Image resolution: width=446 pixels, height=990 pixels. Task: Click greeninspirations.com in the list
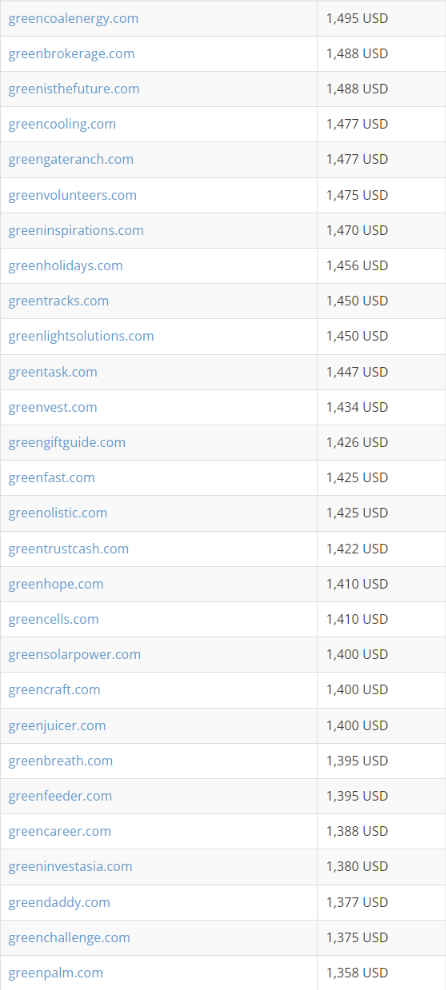click(76, 230)
